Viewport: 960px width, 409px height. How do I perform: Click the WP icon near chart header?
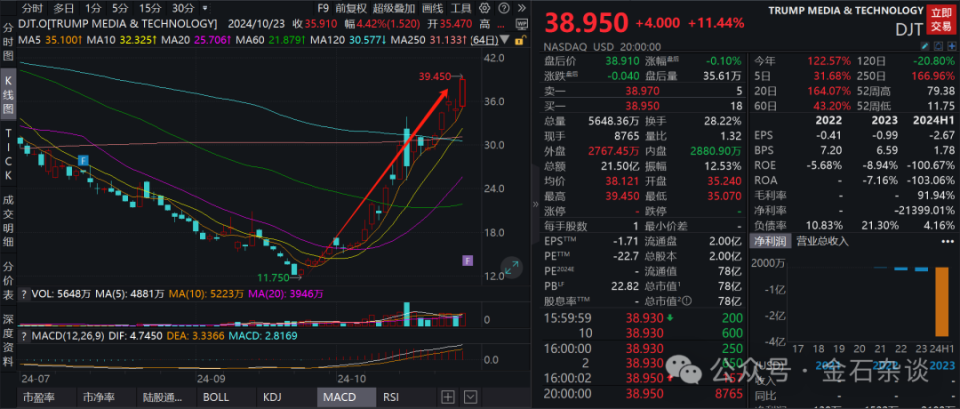coord(522,24)
